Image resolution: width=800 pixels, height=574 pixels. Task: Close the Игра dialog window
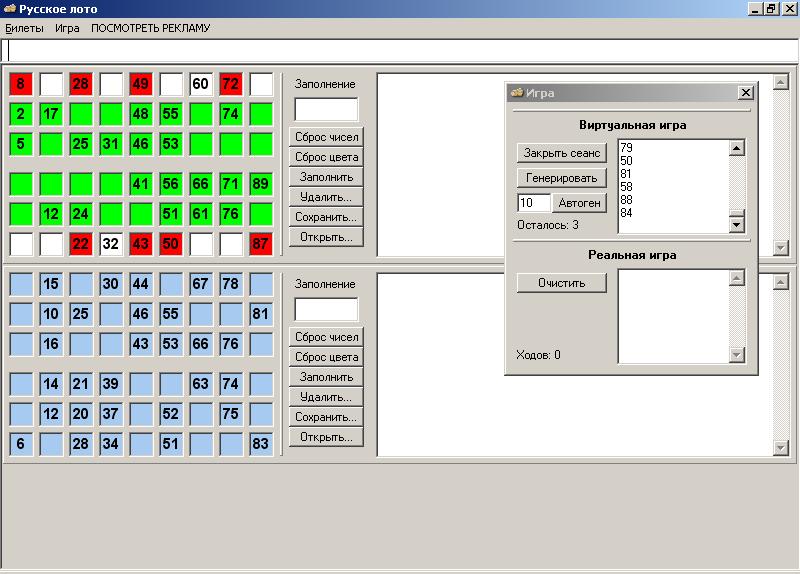[745, 93]
